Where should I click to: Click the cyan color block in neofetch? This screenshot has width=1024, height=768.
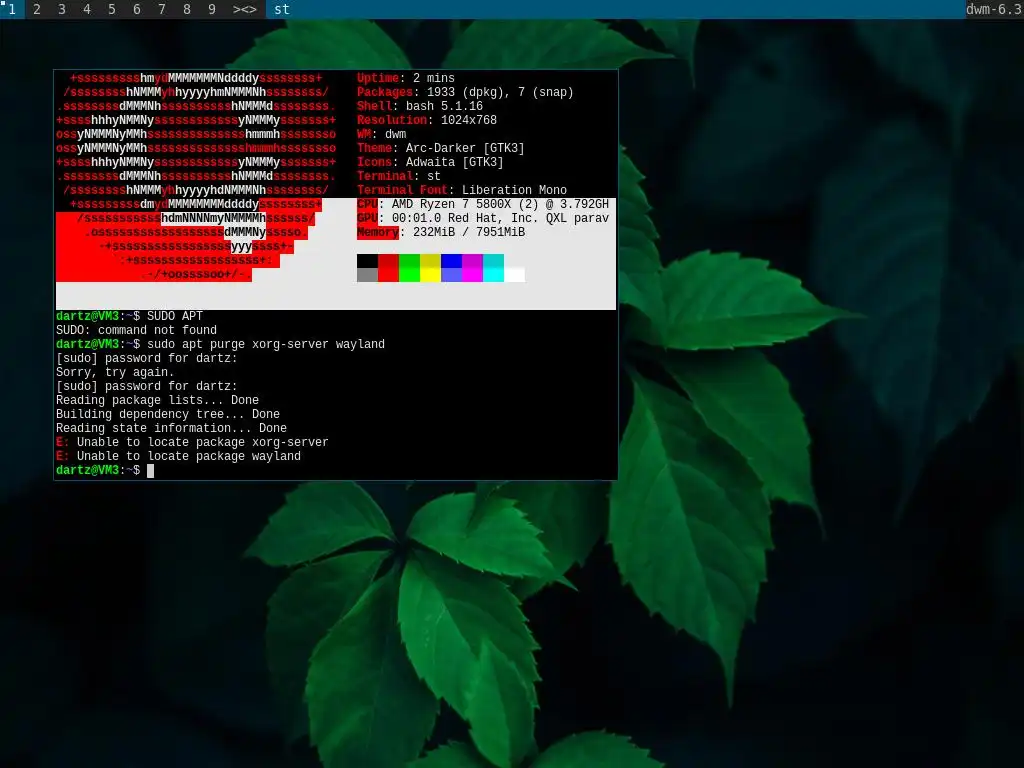493,268
